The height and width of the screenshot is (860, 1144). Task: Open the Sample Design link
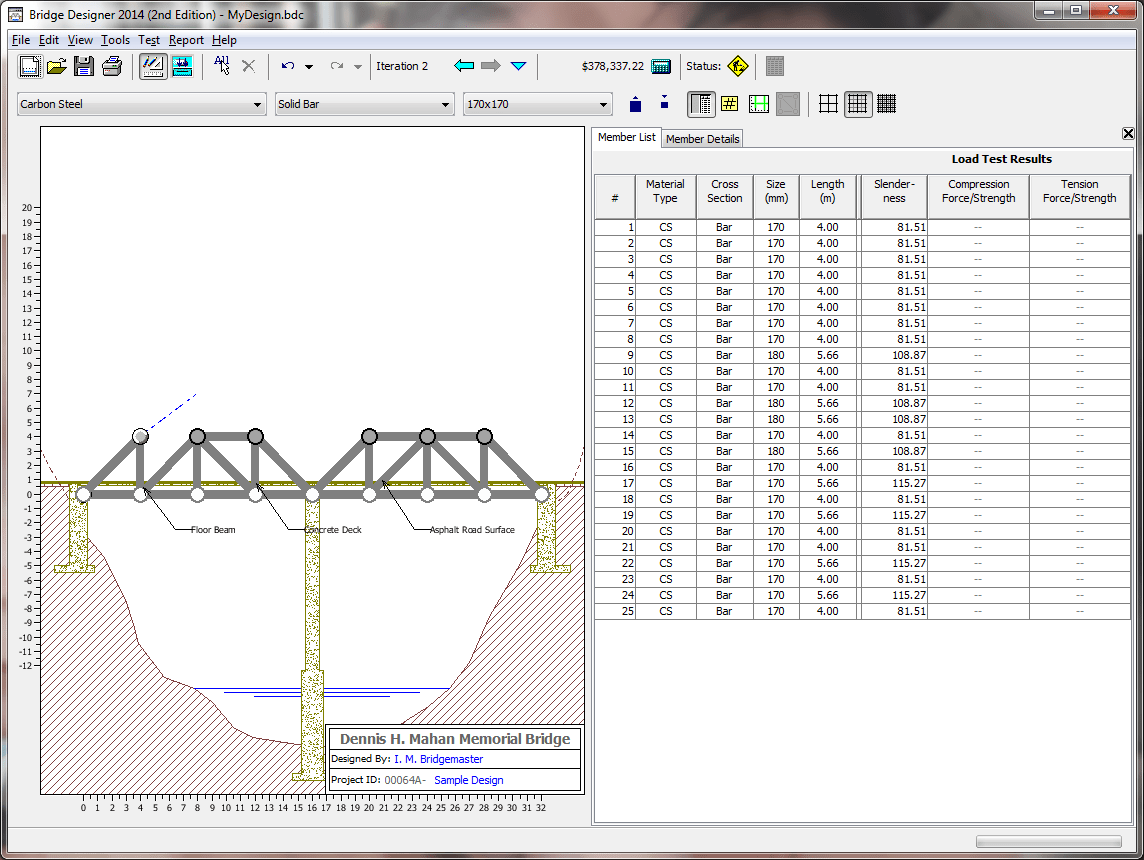click(468, 780)
